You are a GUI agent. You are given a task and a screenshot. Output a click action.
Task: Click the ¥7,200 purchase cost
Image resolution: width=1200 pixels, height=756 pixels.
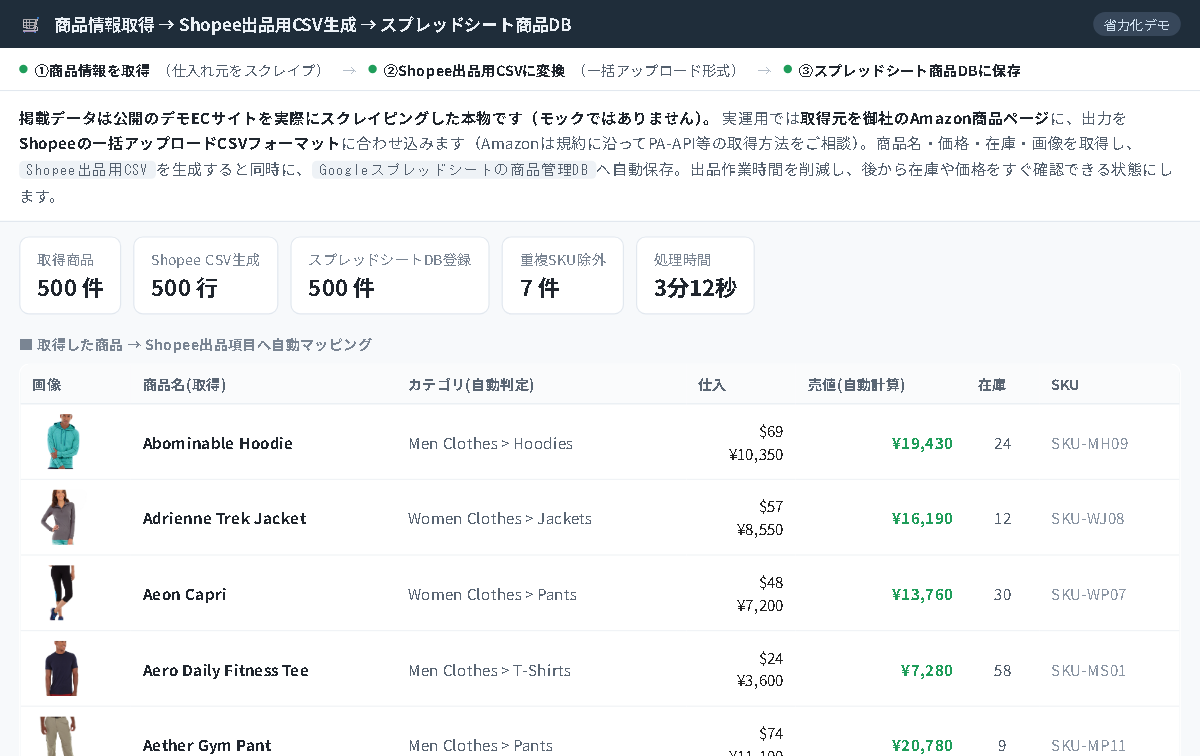[x=760, y=605]
